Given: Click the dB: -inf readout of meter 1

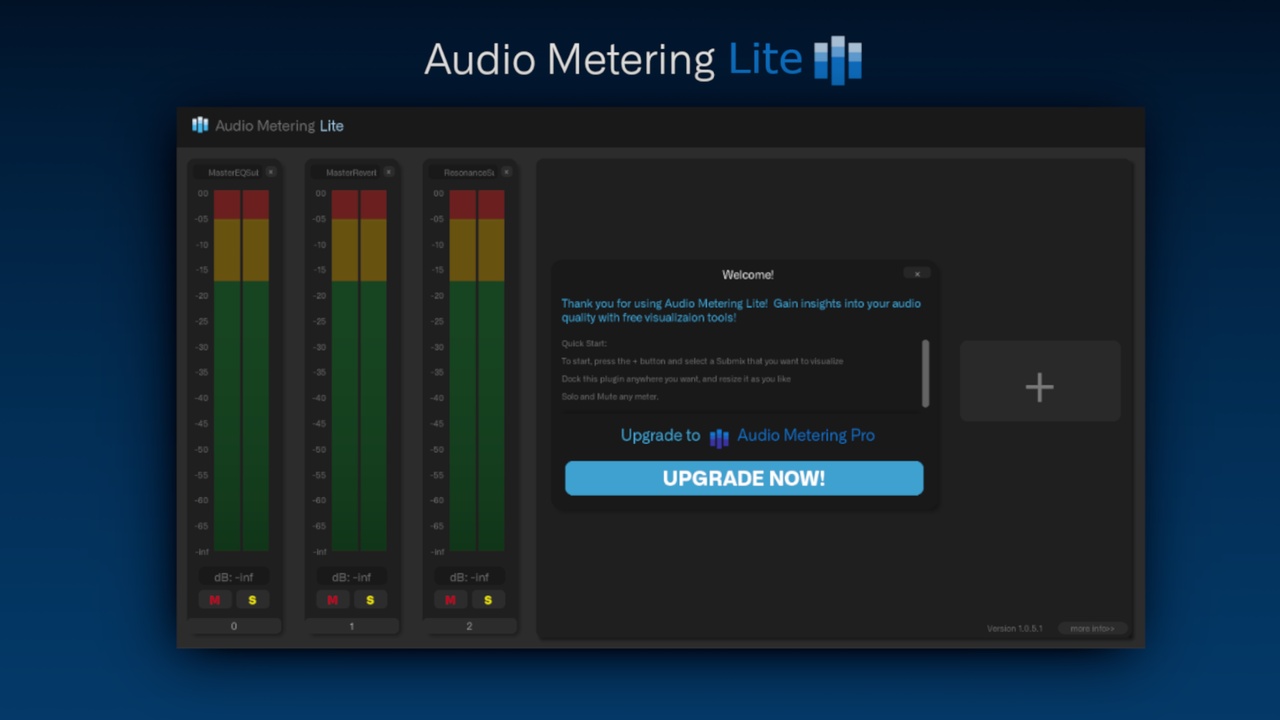Looking at the screenshot, I should click(352, 577).
